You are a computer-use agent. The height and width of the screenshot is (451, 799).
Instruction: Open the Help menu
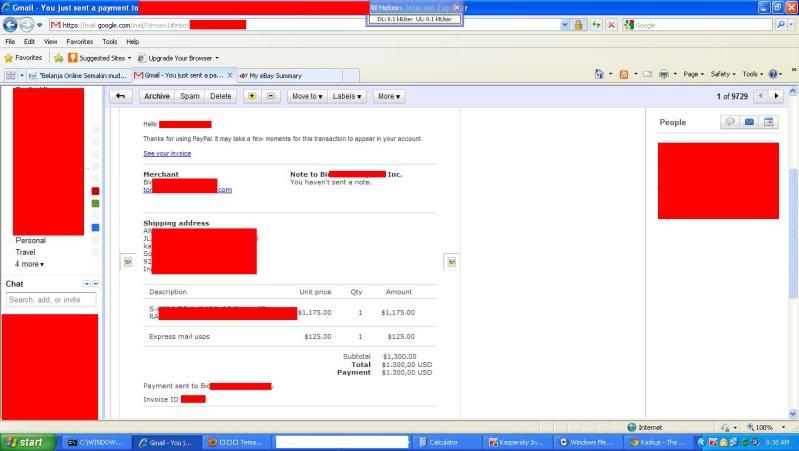pyautogui.click(x=132, y=41)
